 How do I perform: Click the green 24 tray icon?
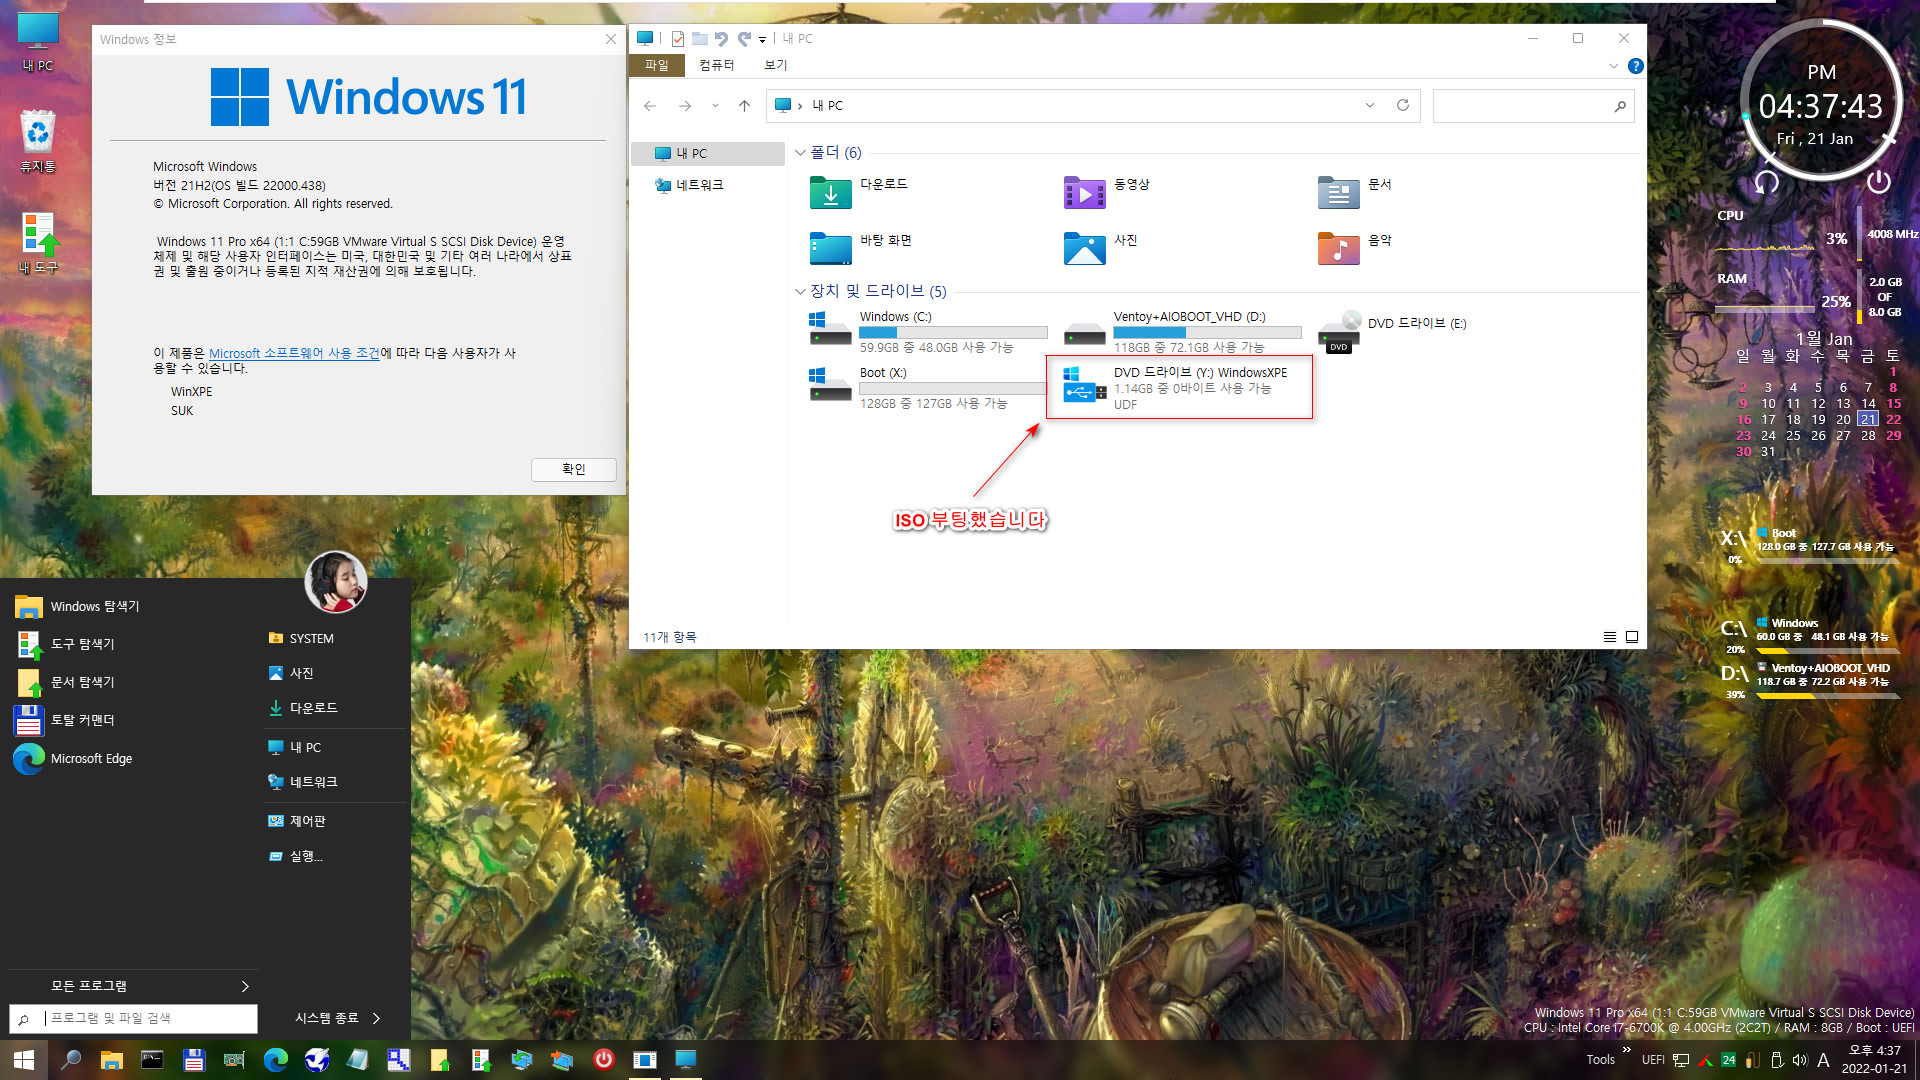[1728, 1060]
